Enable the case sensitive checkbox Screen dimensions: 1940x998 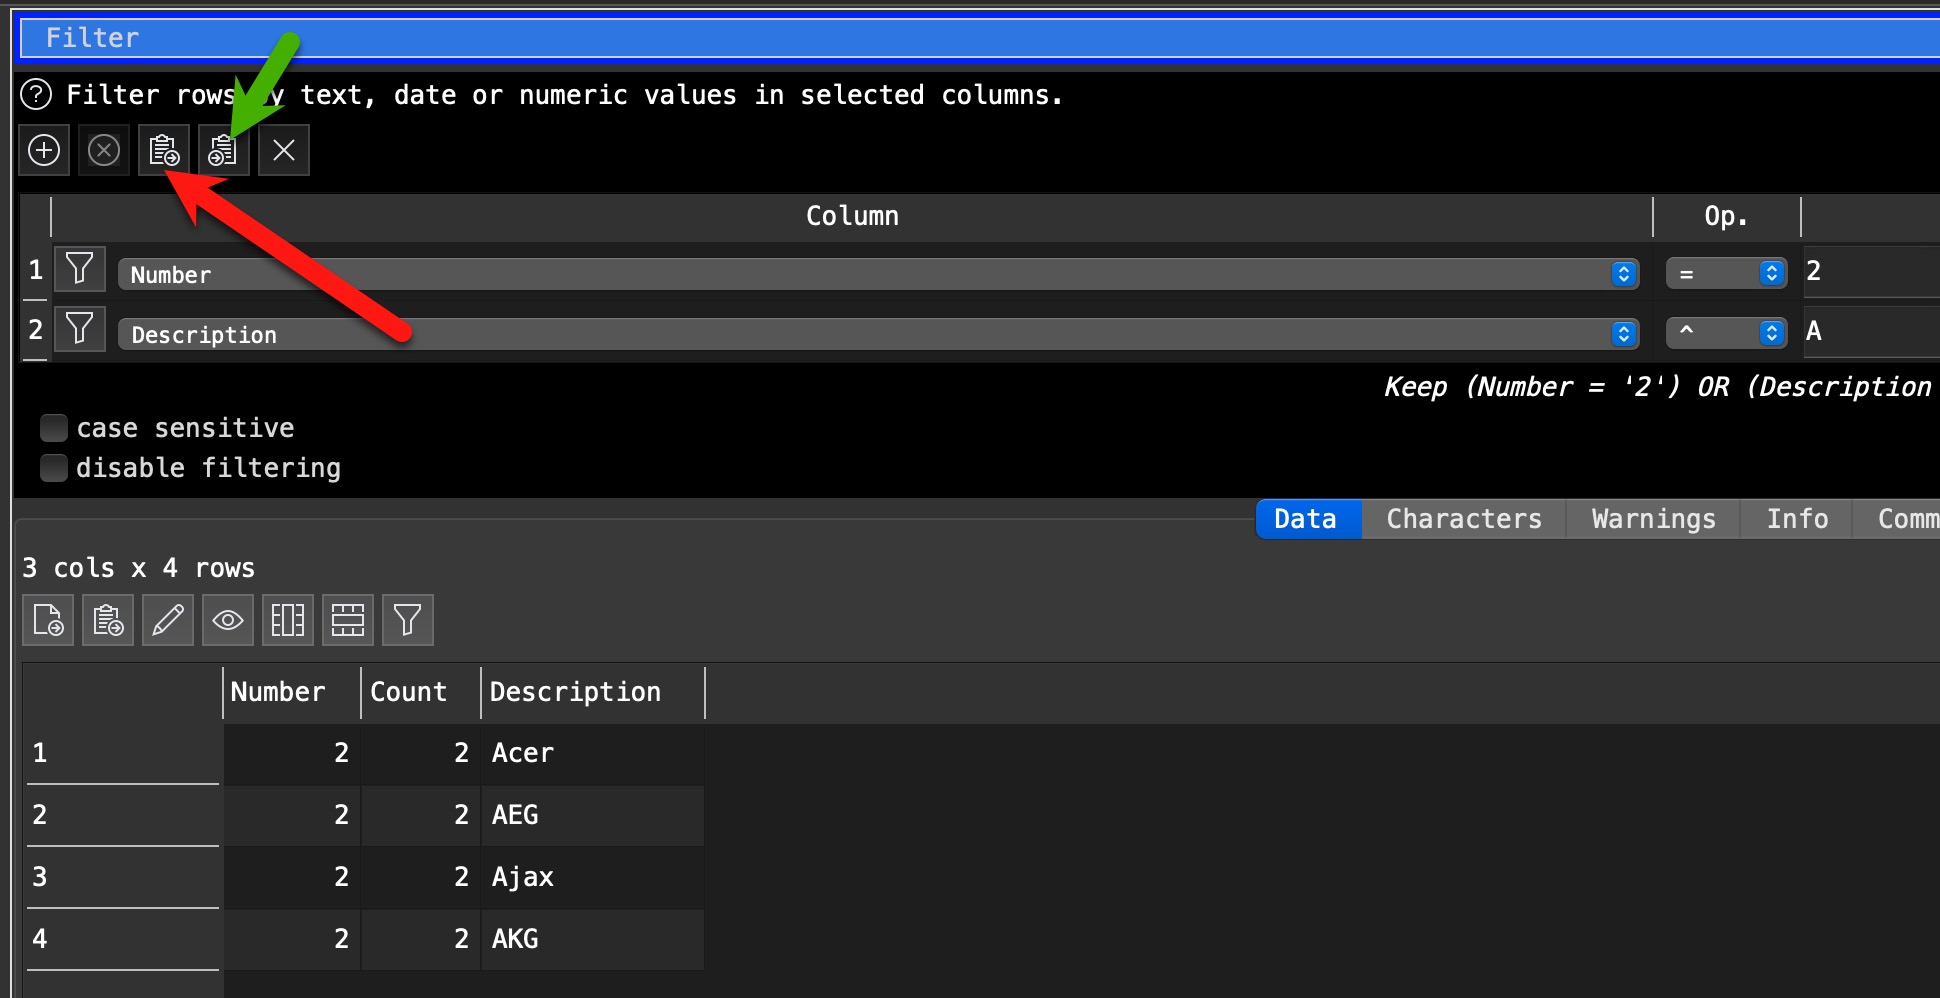tap(54, 428)
